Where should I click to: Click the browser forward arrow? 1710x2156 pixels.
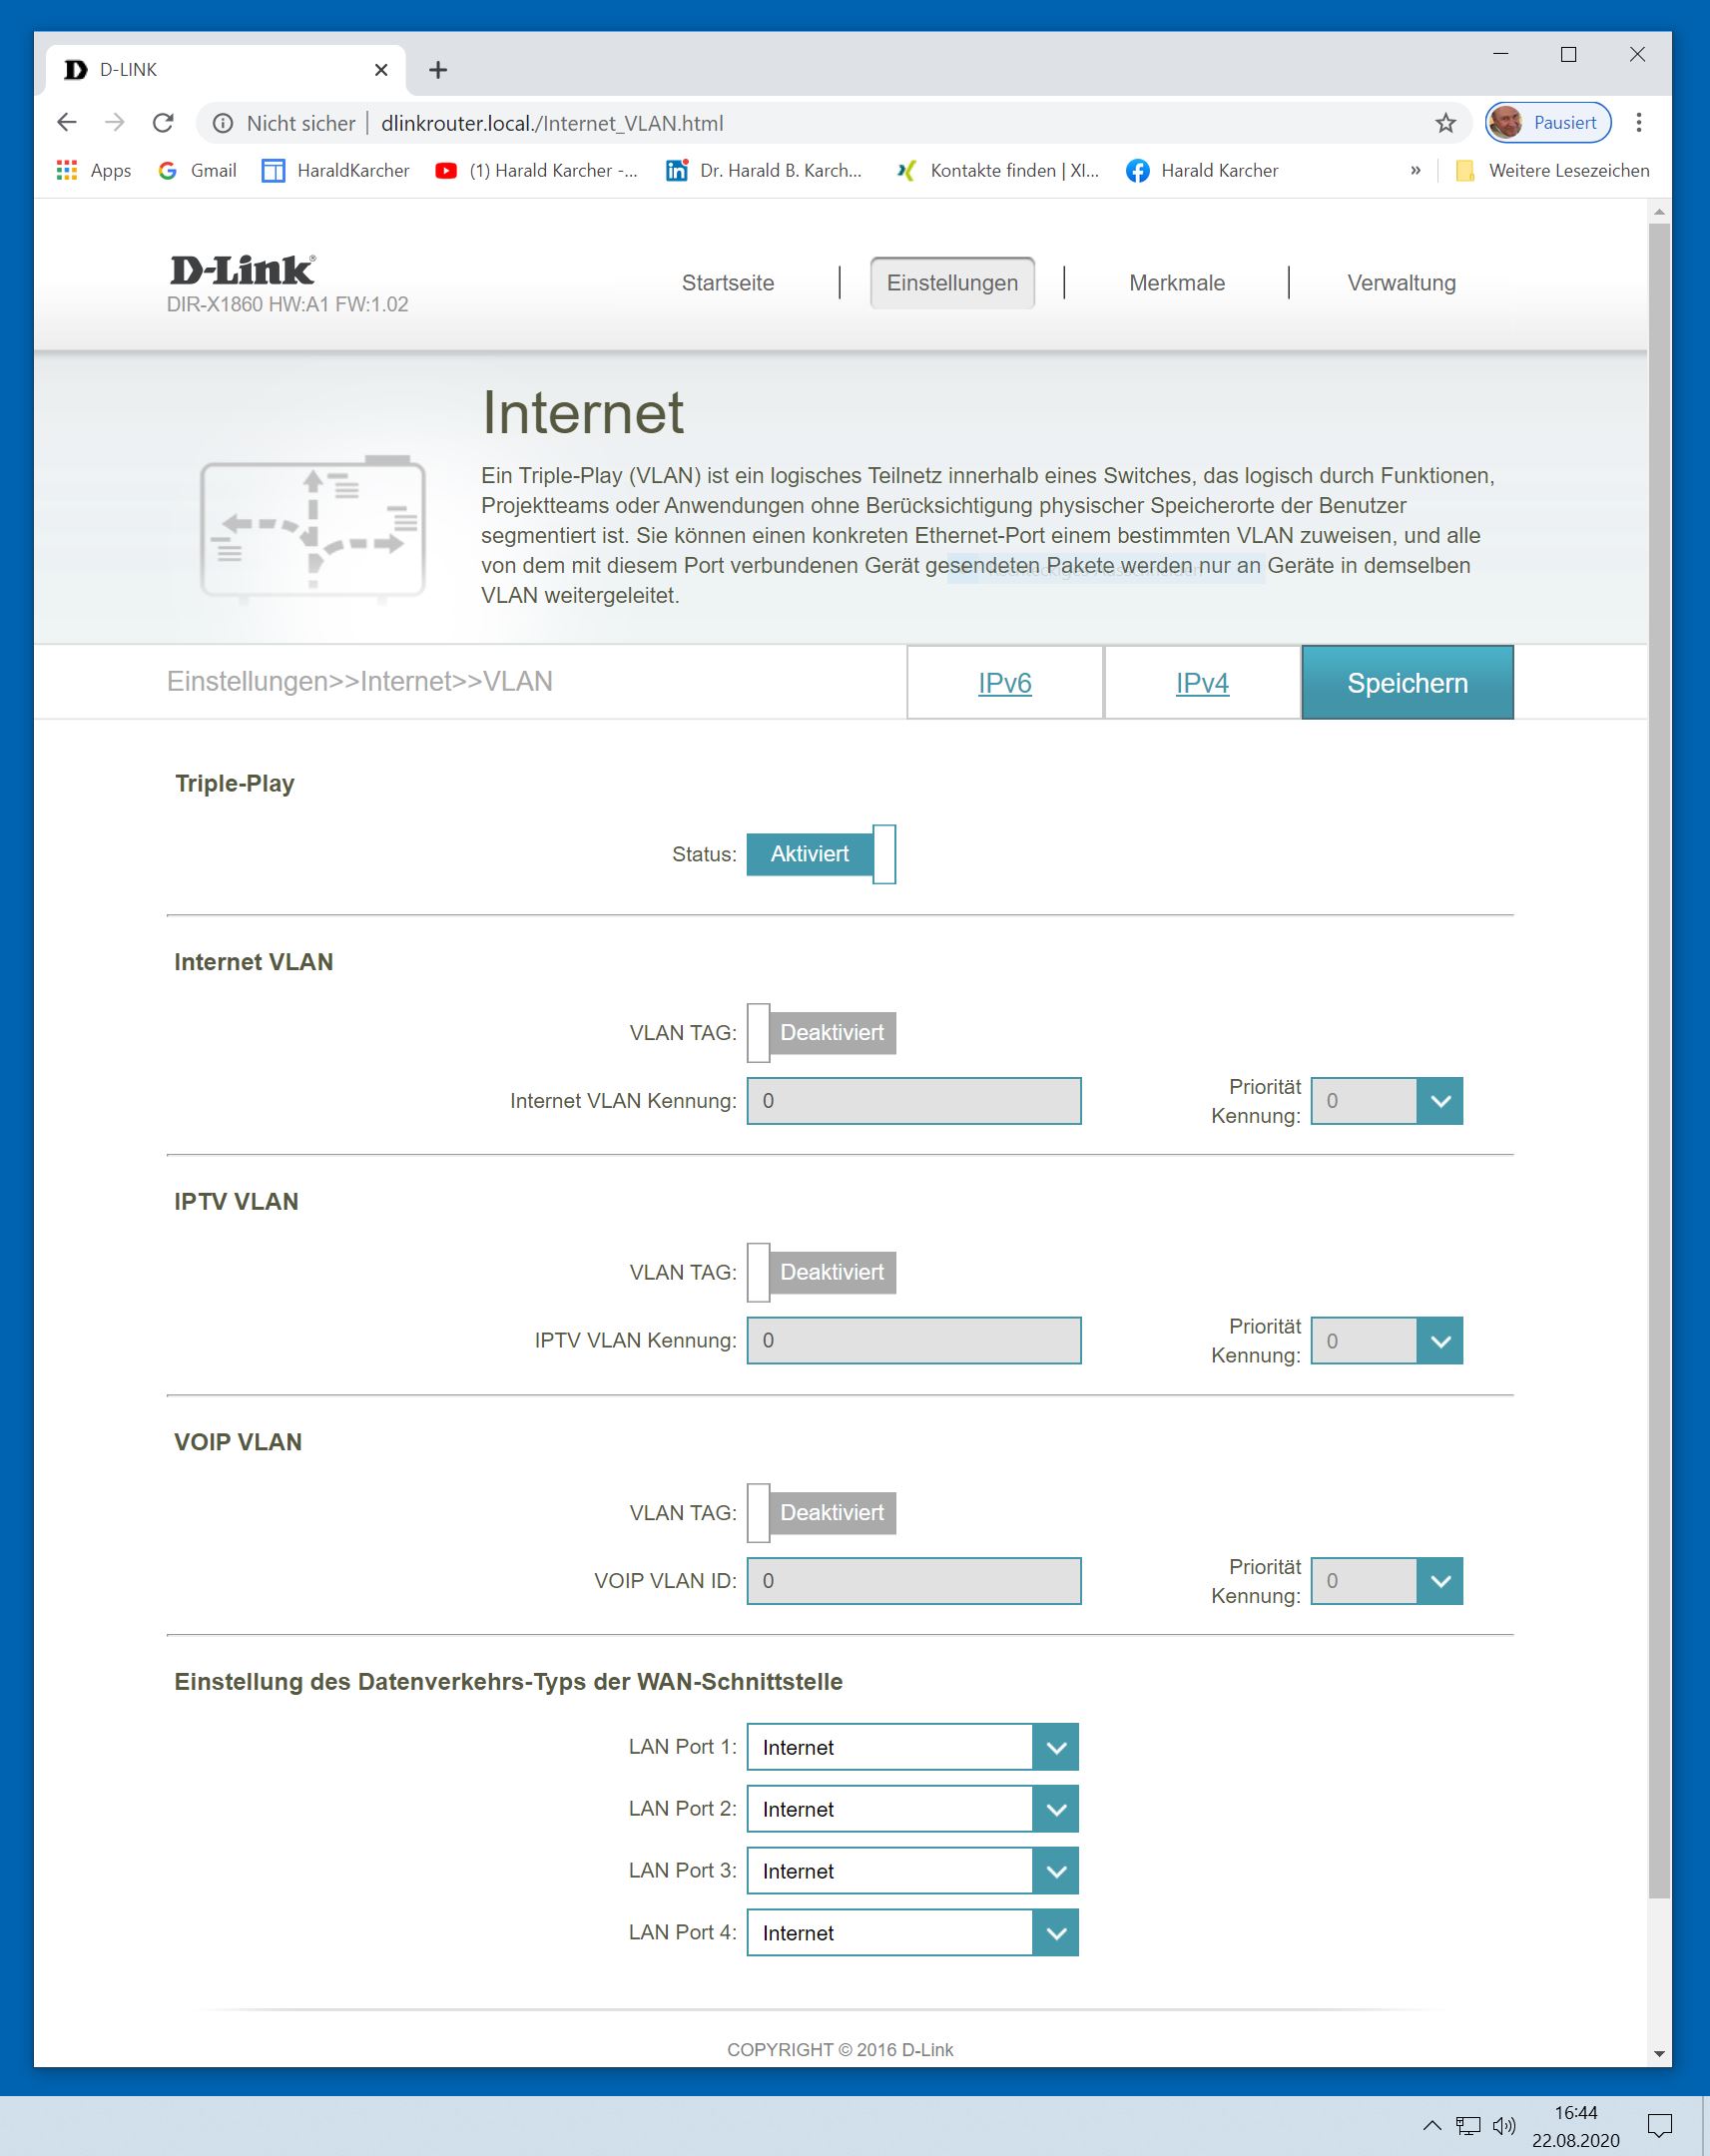click(115, 123)
